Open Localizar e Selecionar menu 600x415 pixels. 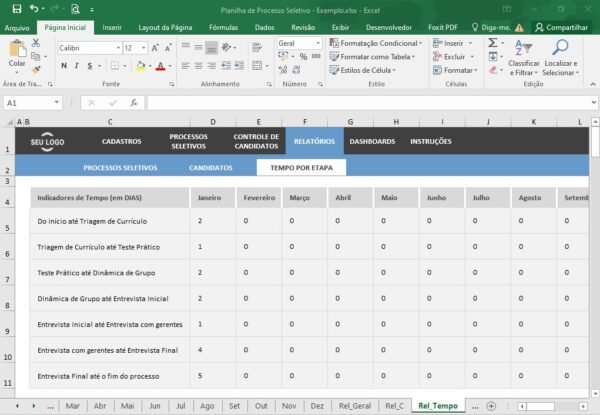[561, 57]
